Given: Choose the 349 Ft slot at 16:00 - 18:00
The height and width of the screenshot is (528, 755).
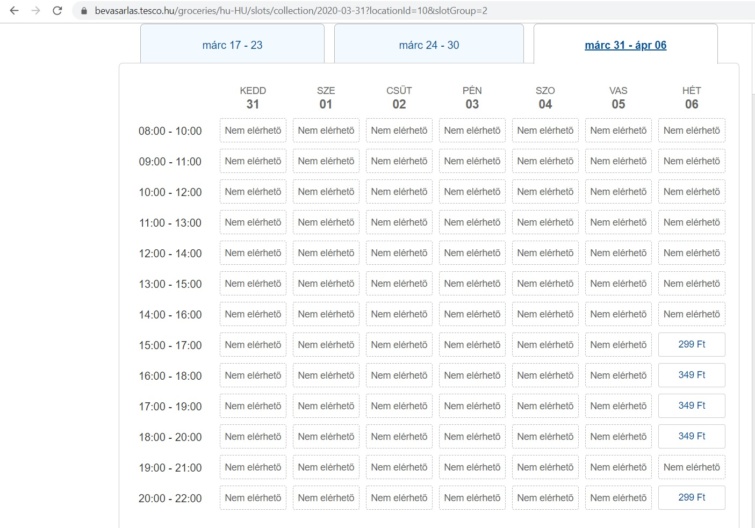Looking at the screenshot, I should click(x=692, y=375).
